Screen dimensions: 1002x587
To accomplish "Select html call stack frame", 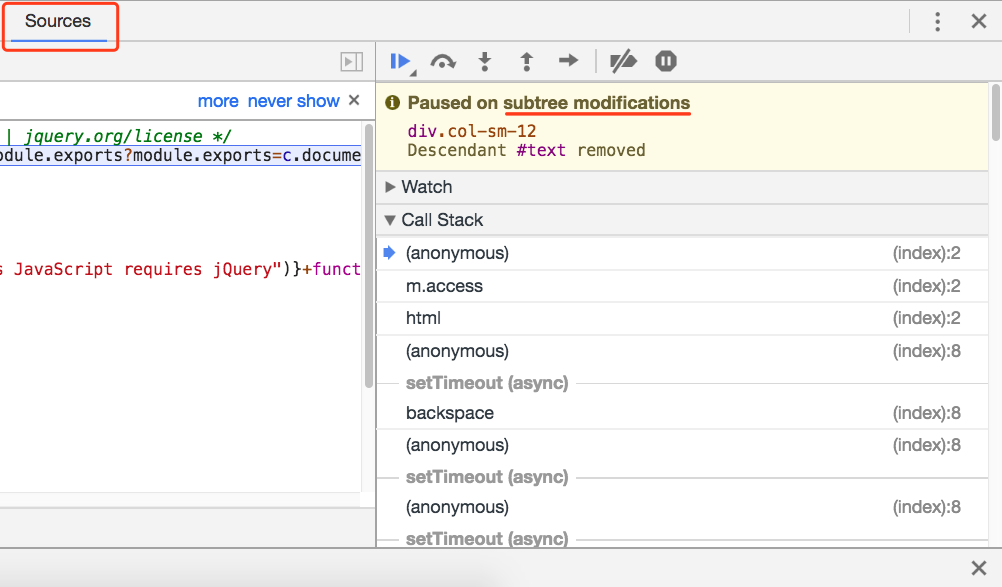I will pyautogui.click(x=423, y=318).
